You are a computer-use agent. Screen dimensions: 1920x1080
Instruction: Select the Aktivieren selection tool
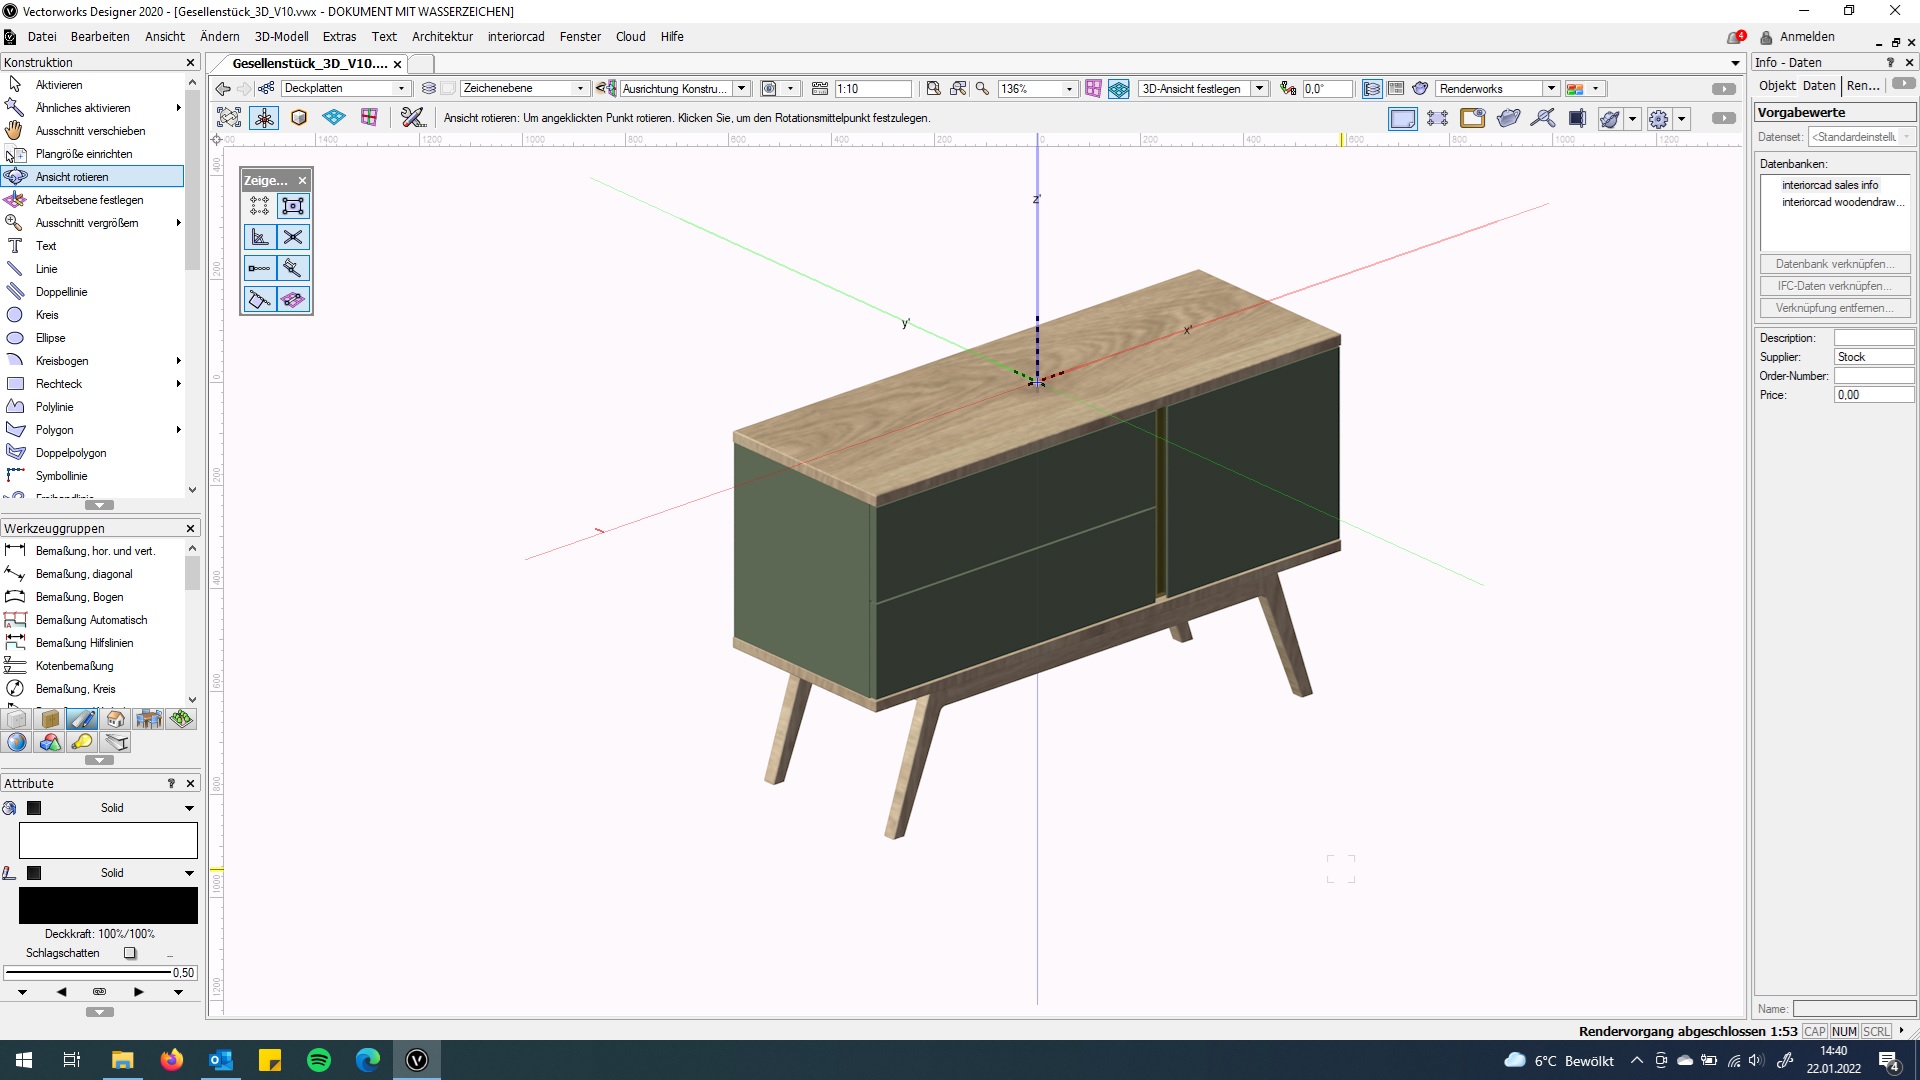(92, 85)
